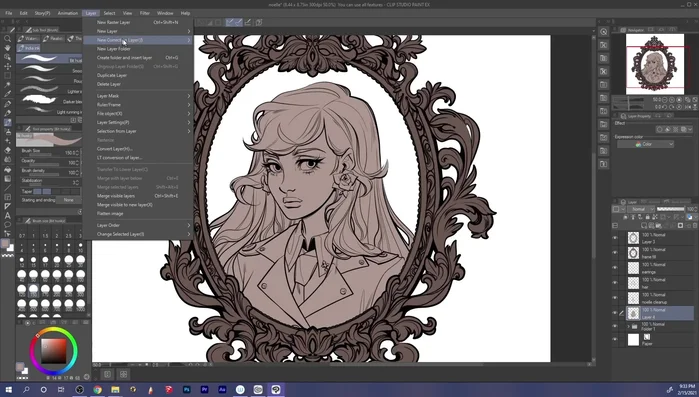The image size is (699, 397).
Task: Open Photoshop from the taskbar
Action: [x=187, y=389]
